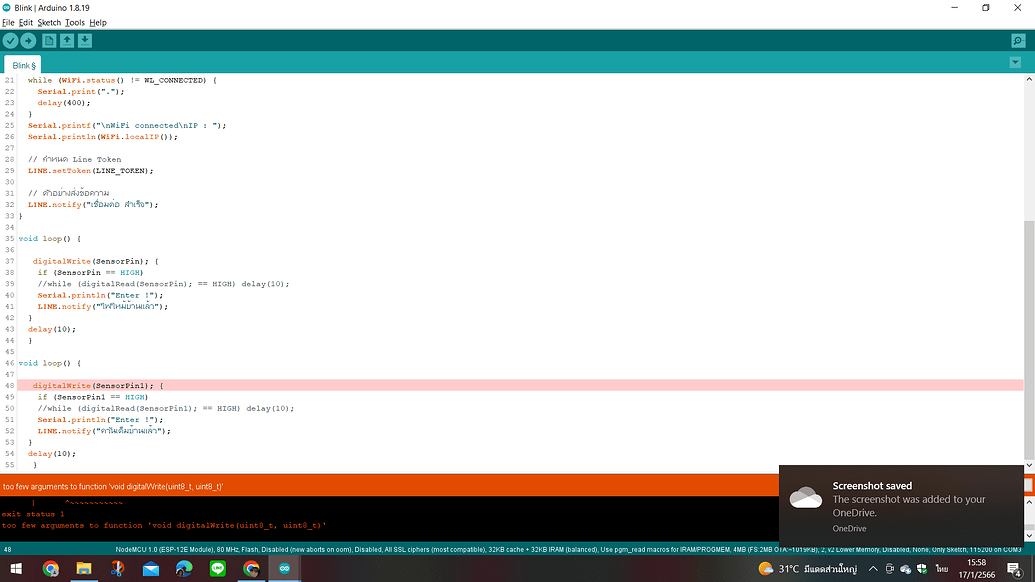Open Microsoft Edge from the taskbar
This screenshot has width=1035, height=582.
[183, 569]
